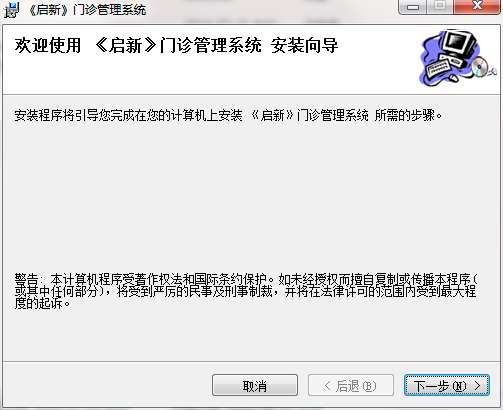Click the 警告 copyright warning paragraph
The width and height of the screenshot is (503, 410).
pos(246,291)
